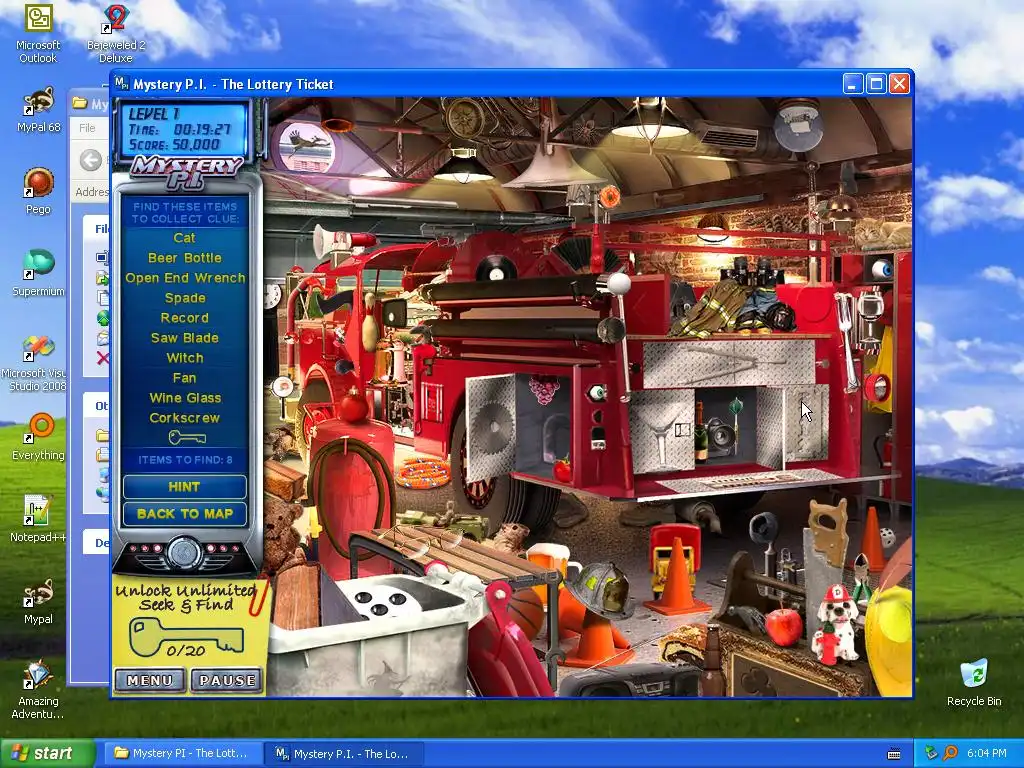
Task: Open the Supermium desktop icon
Action: pyautogui.click(x=38, y=273)
